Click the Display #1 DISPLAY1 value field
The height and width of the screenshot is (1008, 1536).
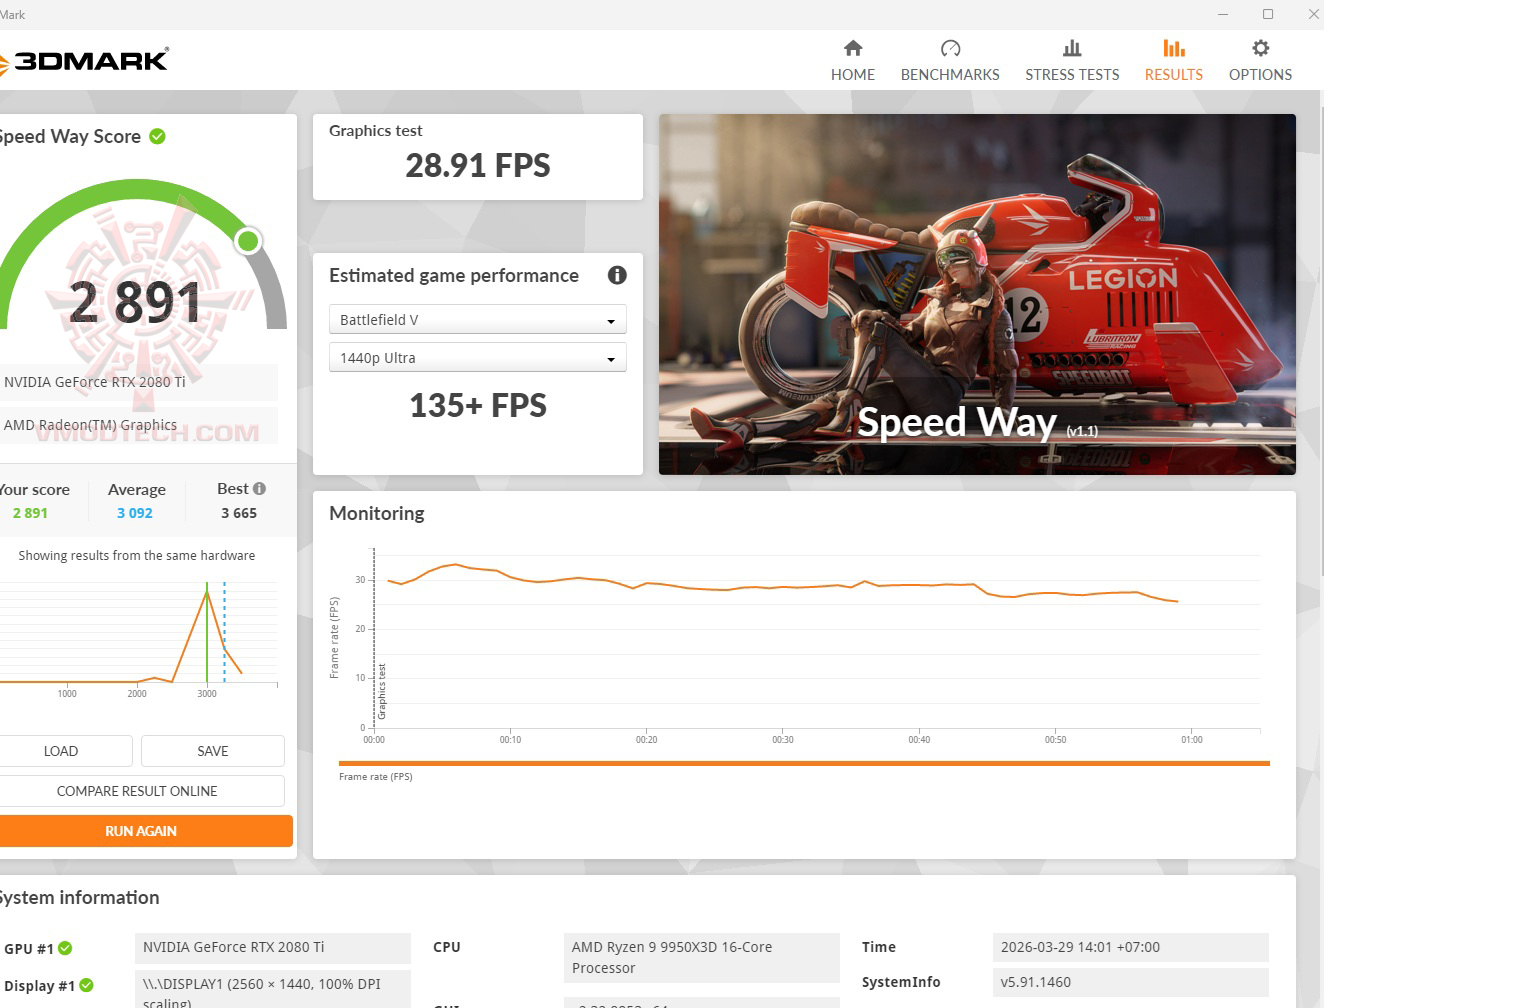pyautogui.click(x=273, y=989)
